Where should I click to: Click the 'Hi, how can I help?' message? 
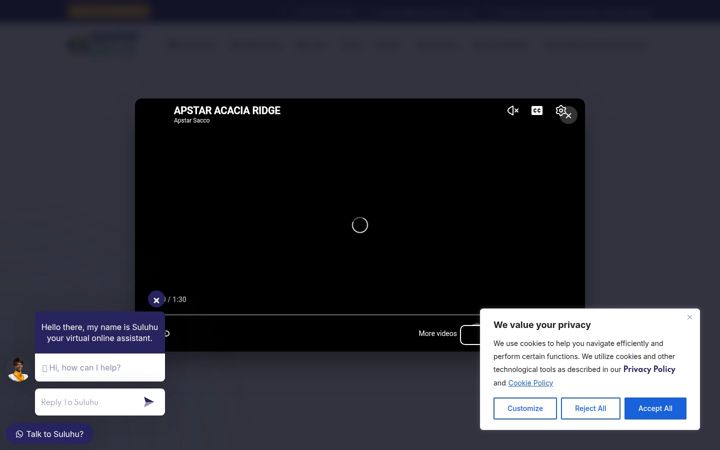click(100, 367)
